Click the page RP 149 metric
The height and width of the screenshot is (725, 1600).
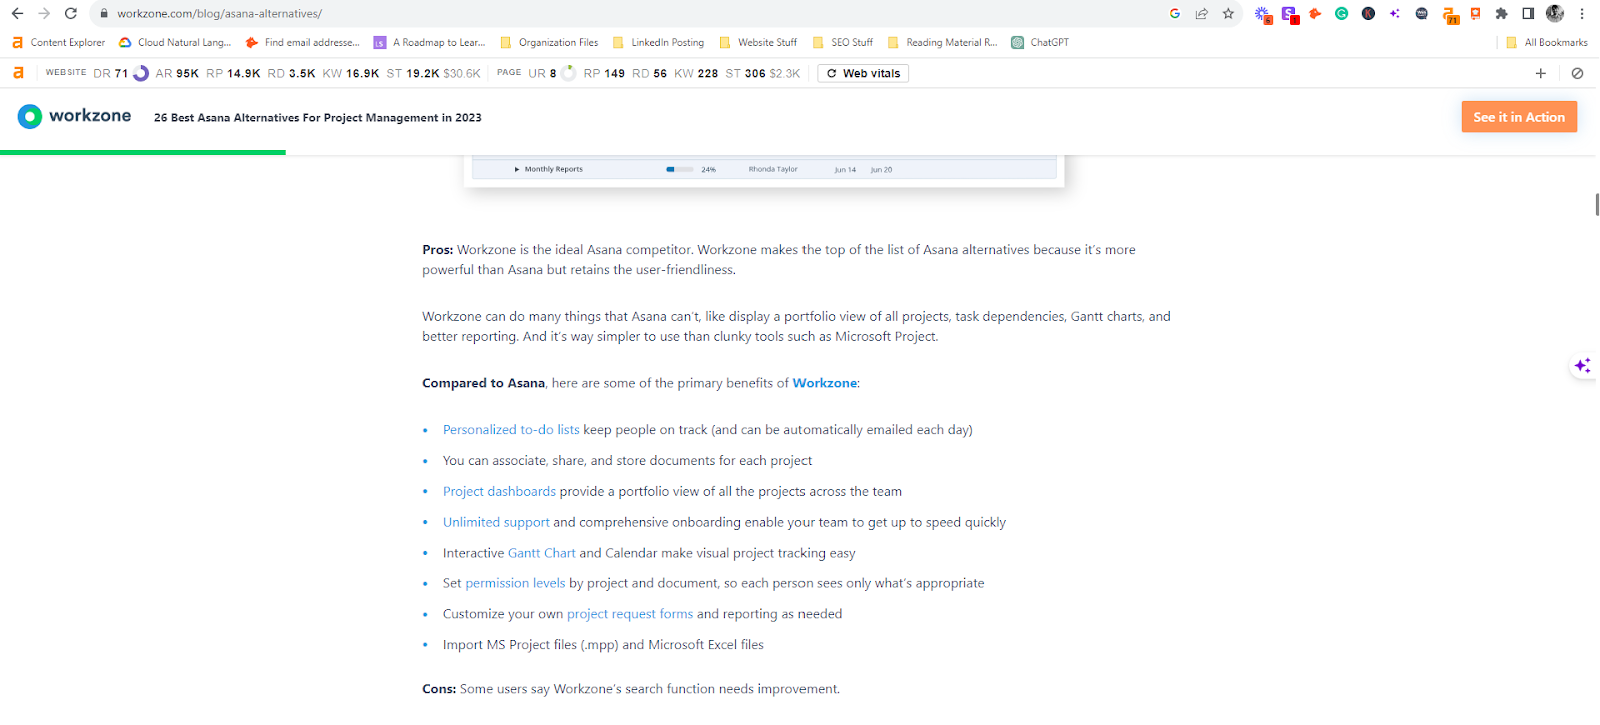604,73
